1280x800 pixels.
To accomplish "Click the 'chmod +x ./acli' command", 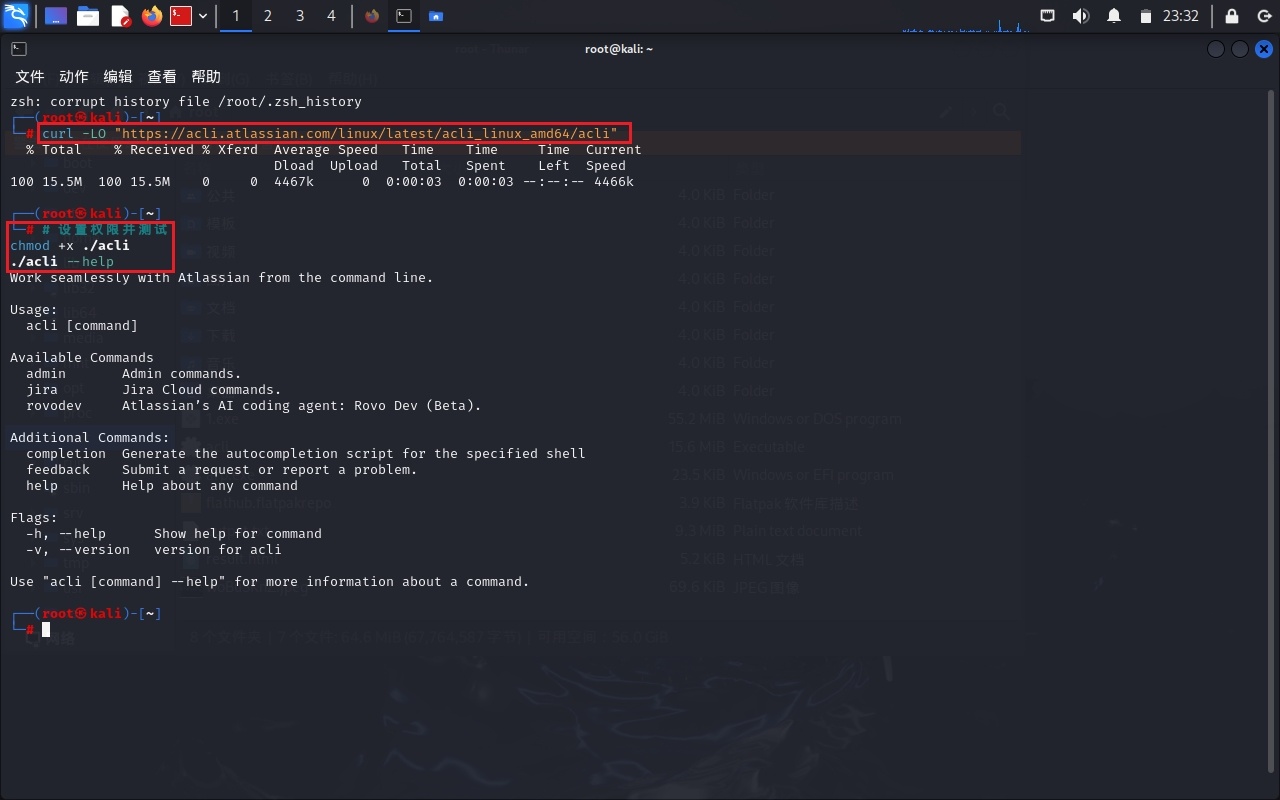I will pos(70,246).
